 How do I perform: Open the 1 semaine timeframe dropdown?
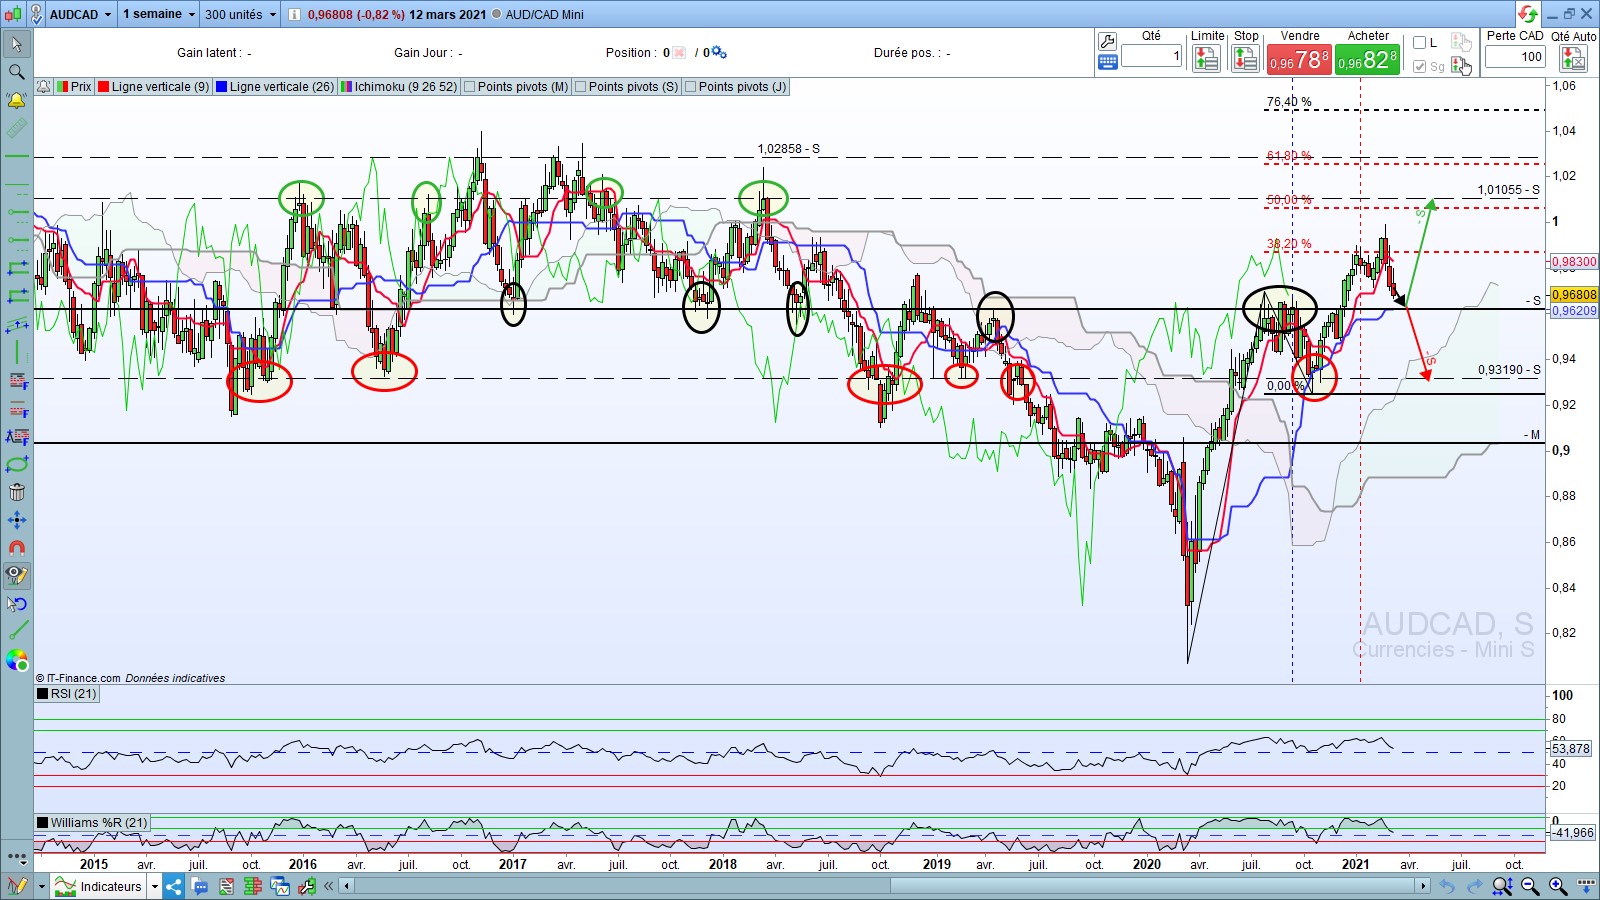pyautogui.click(x=159, y=14)
